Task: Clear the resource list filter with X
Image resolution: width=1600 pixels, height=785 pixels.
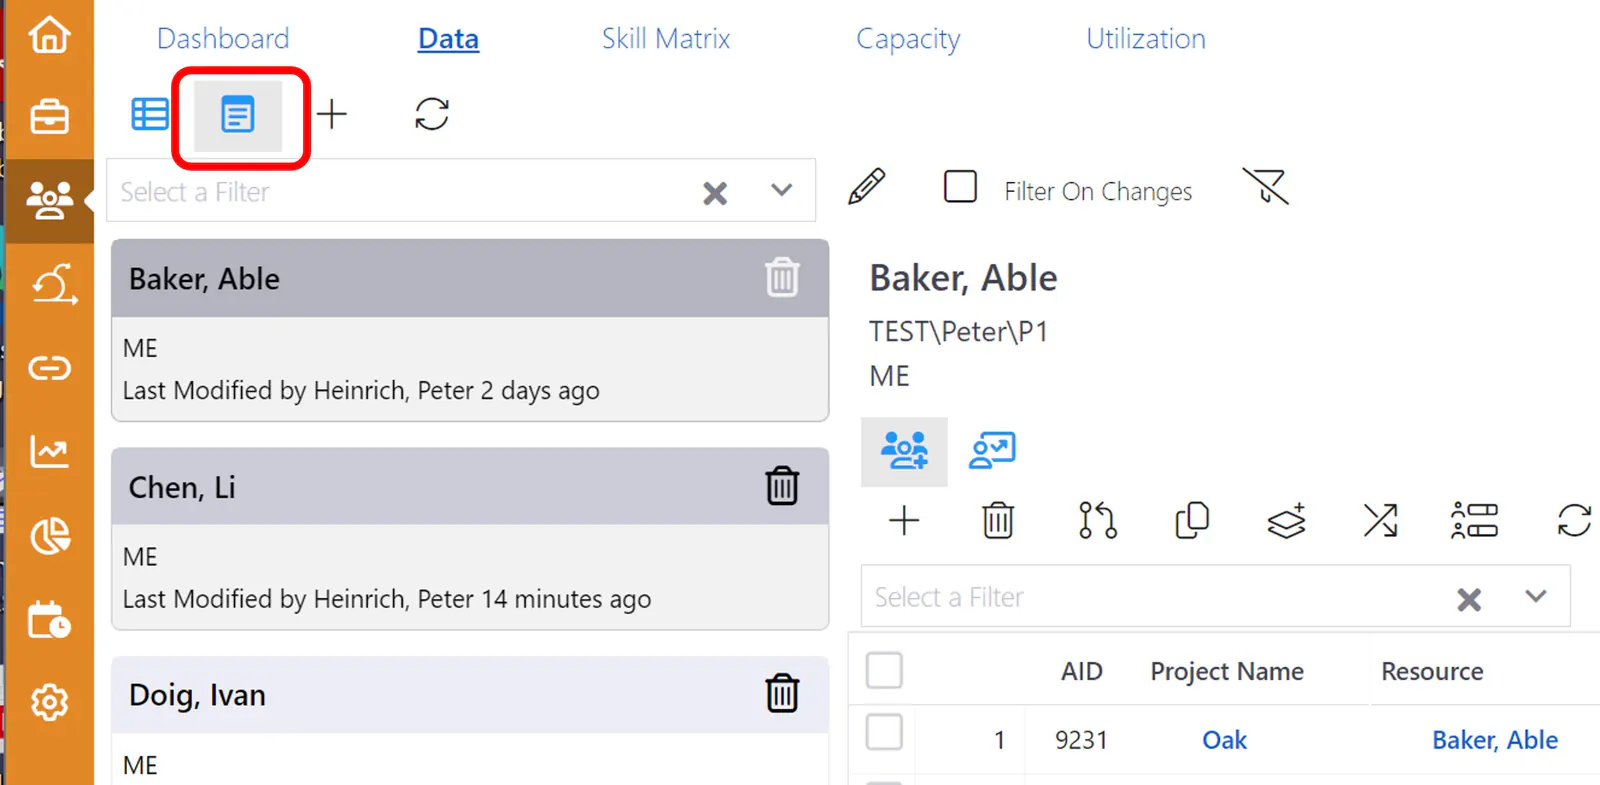Action: point(715,192)
